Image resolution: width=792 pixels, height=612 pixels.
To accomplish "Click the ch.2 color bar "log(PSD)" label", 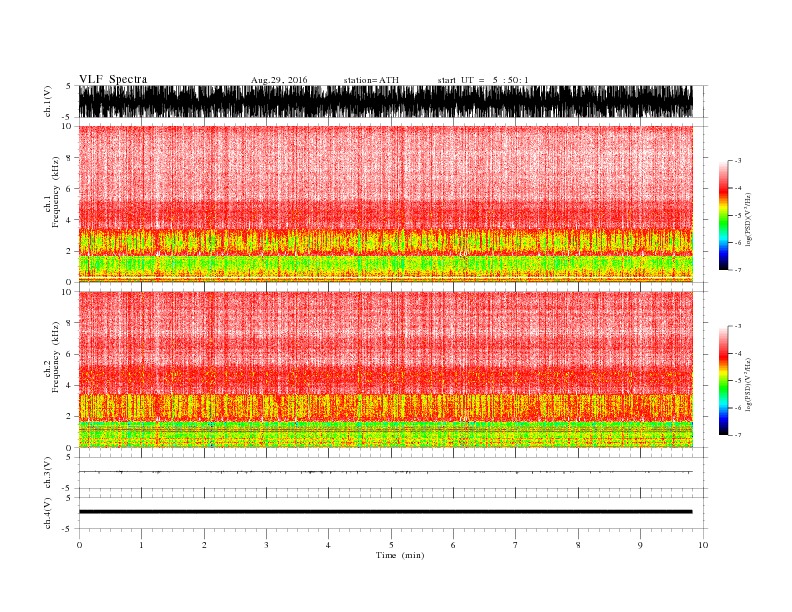I will pos(748,383).
